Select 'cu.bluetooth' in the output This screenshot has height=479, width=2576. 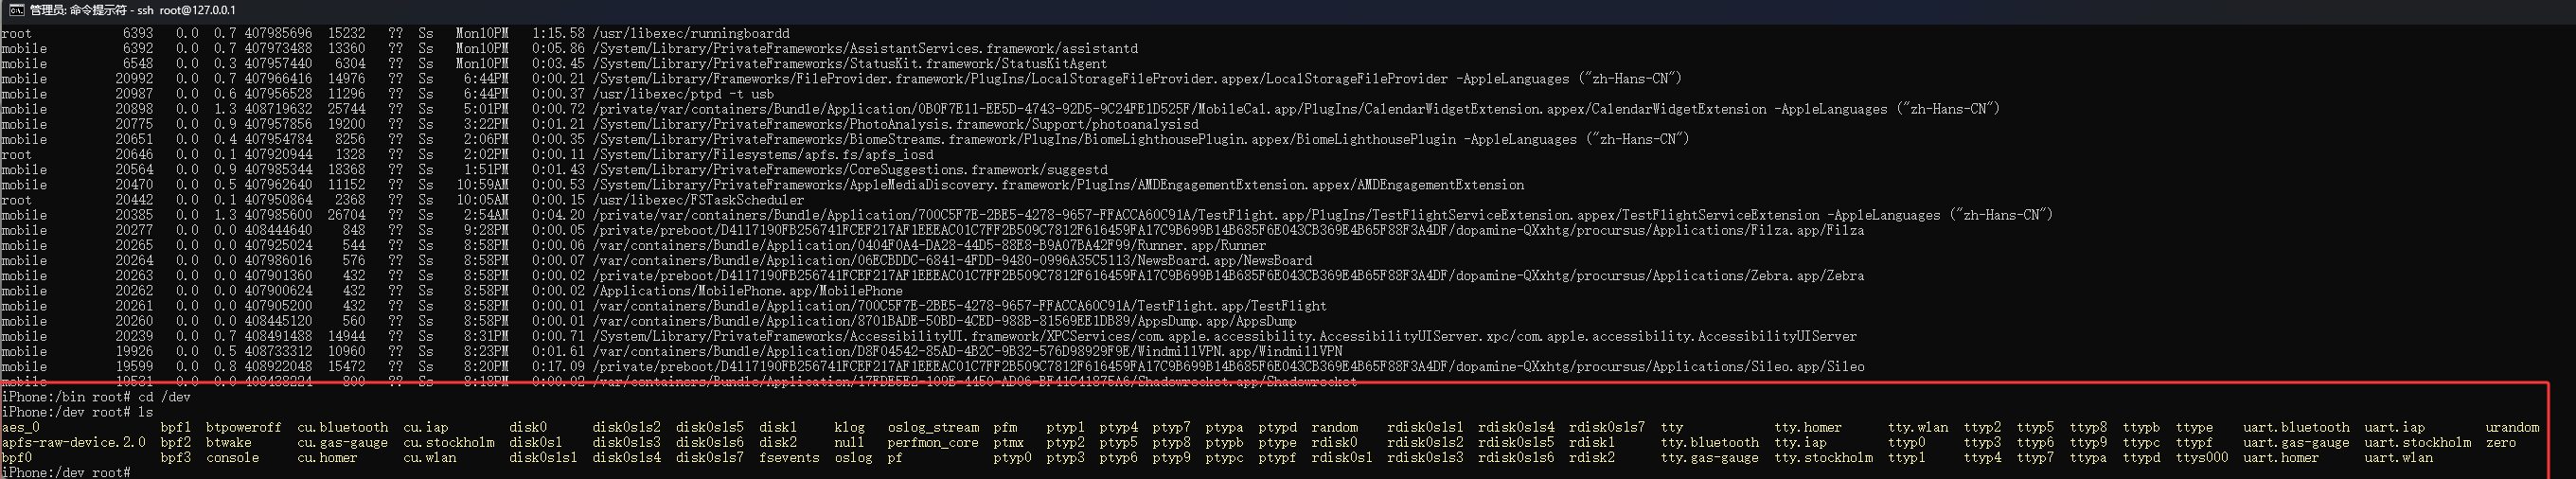pyautogui.click(x=343, y=427)
